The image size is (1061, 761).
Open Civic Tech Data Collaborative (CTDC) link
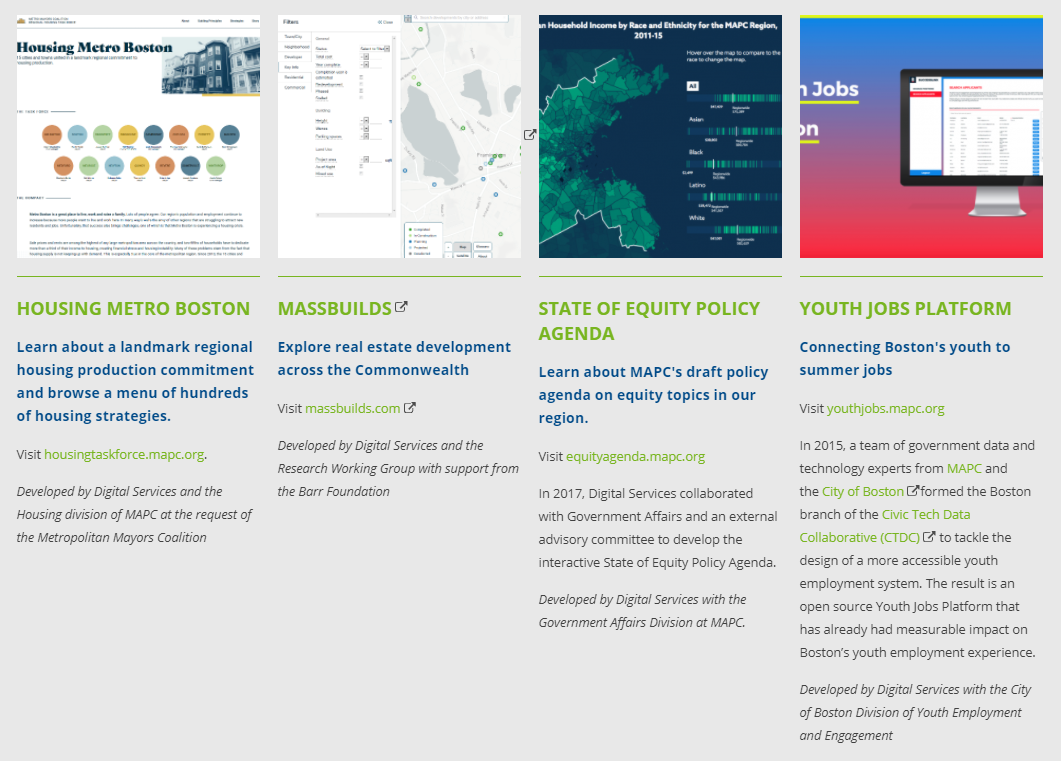tap(885, 526)
